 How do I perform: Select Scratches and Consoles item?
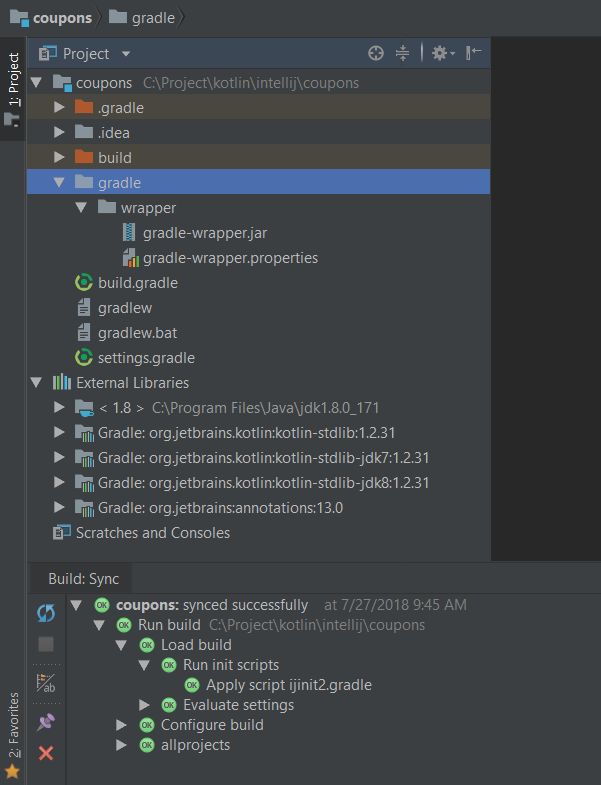point(153,533)
